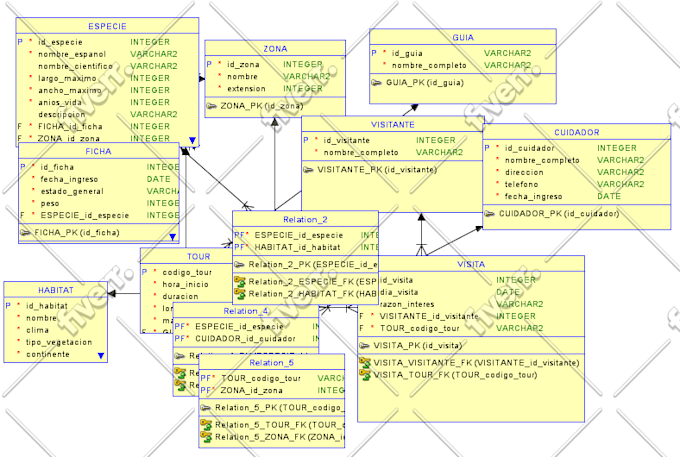Select hora_inicio column in TOUR
Screen dimensions: 680x457
(186, 285)
